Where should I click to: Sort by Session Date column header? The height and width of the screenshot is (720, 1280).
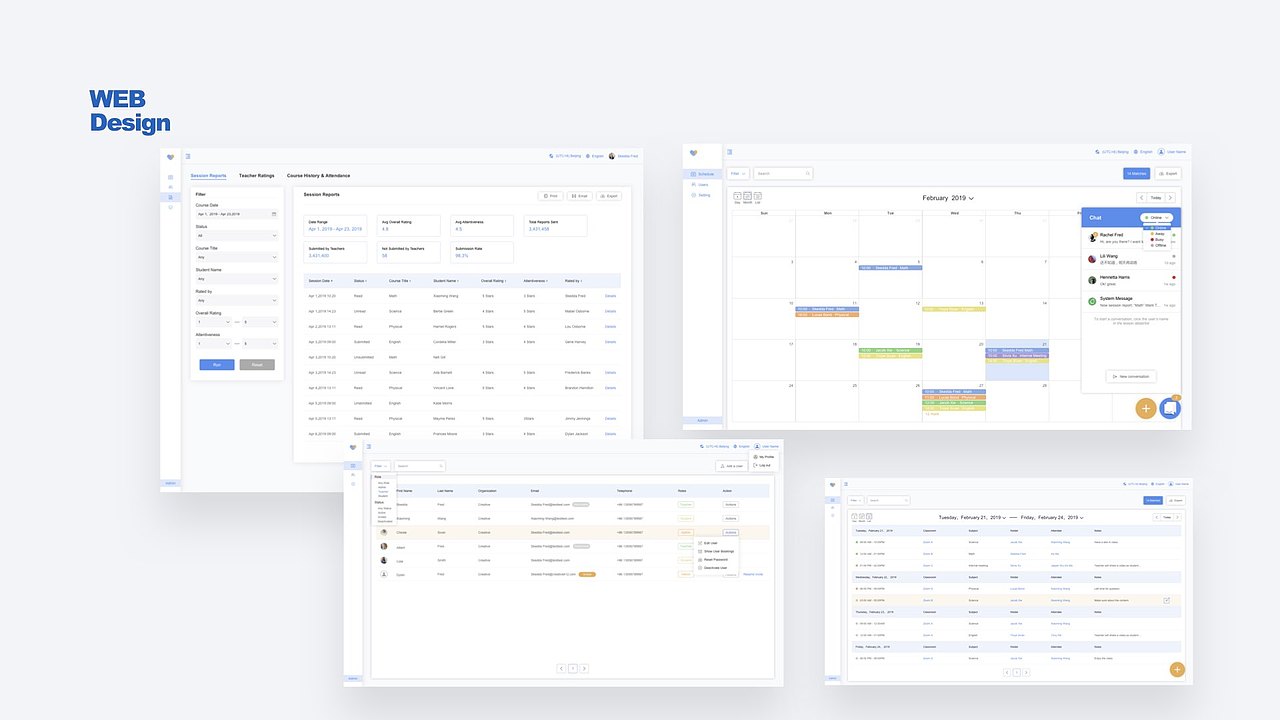pyautogui.click(x=321, y=281)
